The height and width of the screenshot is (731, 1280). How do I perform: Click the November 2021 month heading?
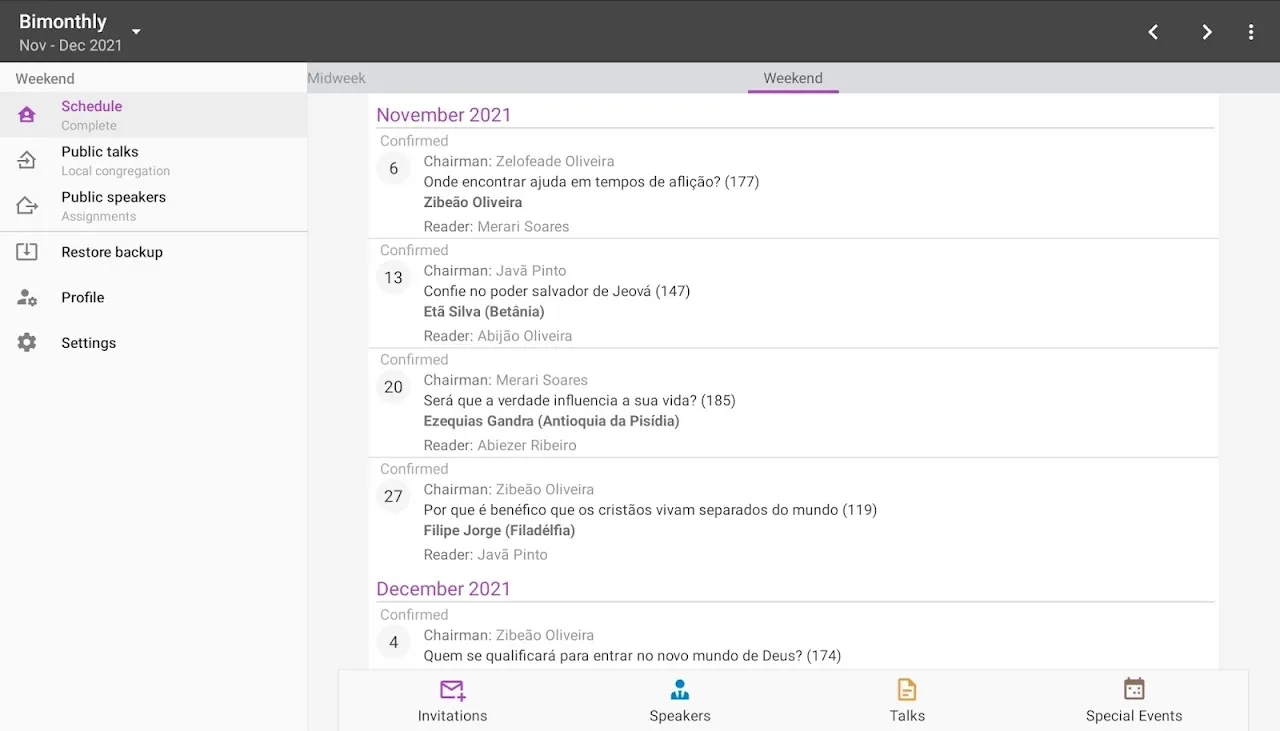click(x=444, y=115)
